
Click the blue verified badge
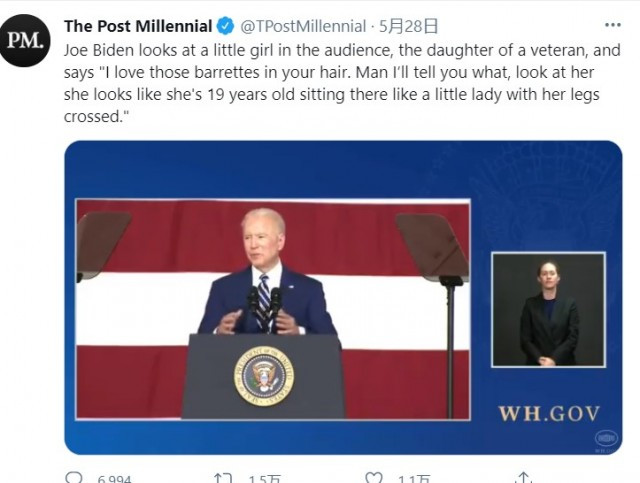pos(225,26)
